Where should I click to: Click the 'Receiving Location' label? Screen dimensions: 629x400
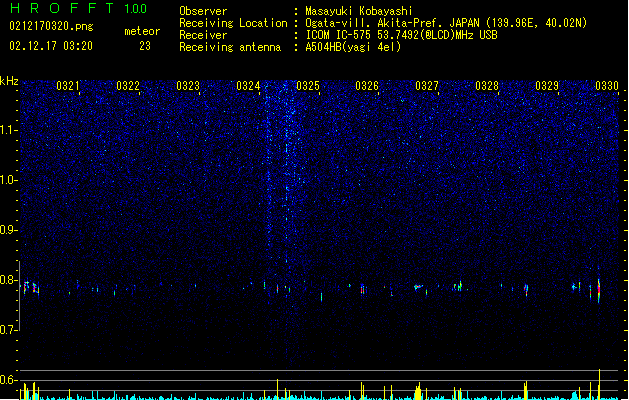tap(233, 23)
